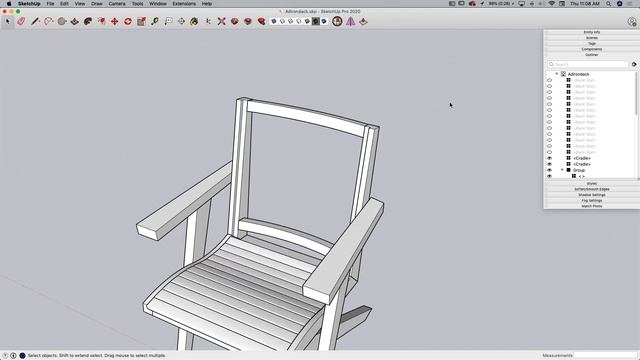Show the bottommost Back Slat component
Screen dimensions: 640x360
549,152
